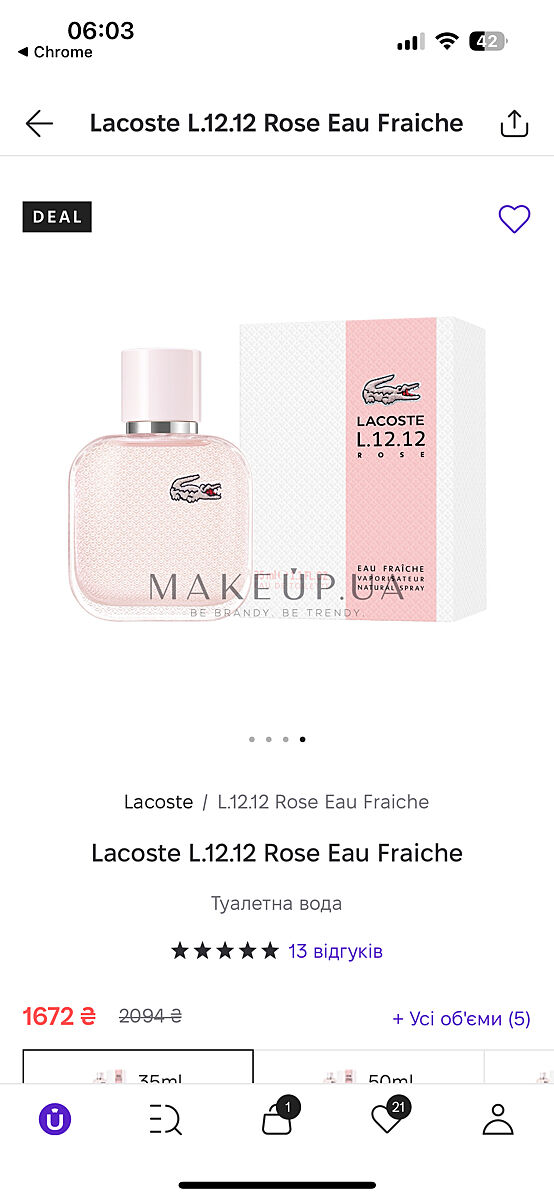Open the 13 reviews link
Screen dimensions: 554x1200
[x=335, y=951]
